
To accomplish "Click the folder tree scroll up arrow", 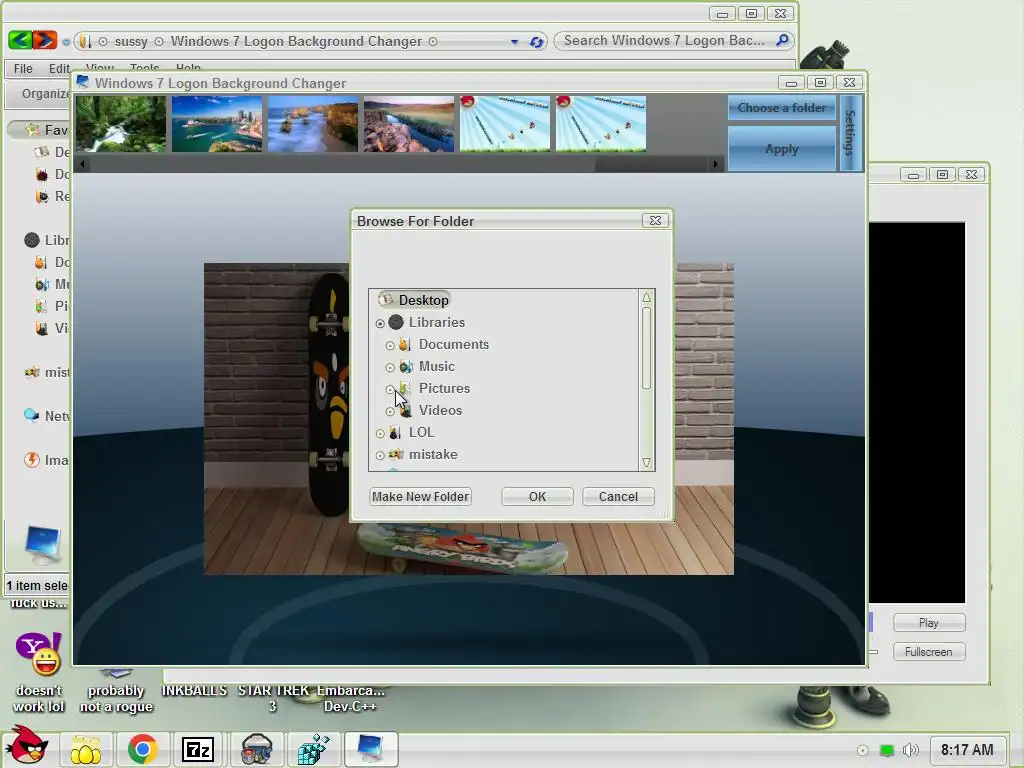I will 646,298.
